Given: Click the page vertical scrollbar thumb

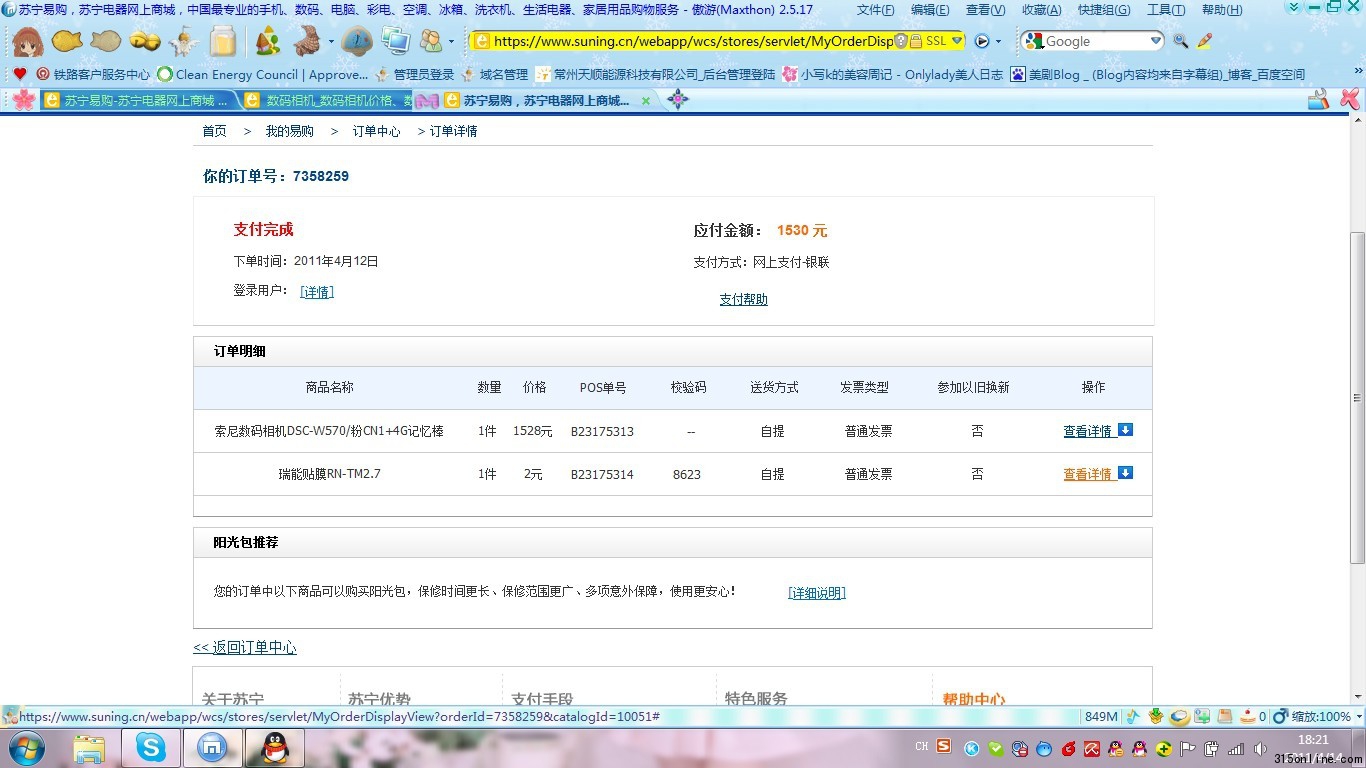Looking at the screenshot, I should point(1357,397).
